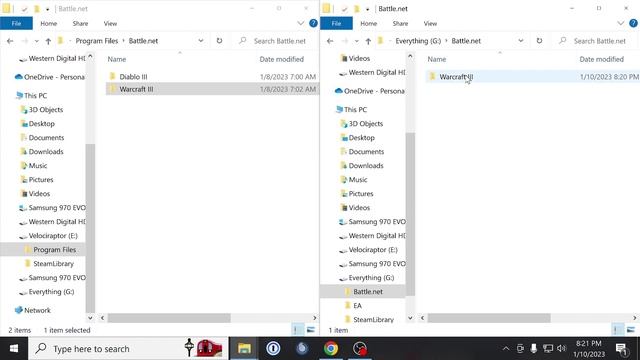The width and height of the screenshot is (640, 360).
Task: Open Documents in right navigation pane
Action: (362, 151)
